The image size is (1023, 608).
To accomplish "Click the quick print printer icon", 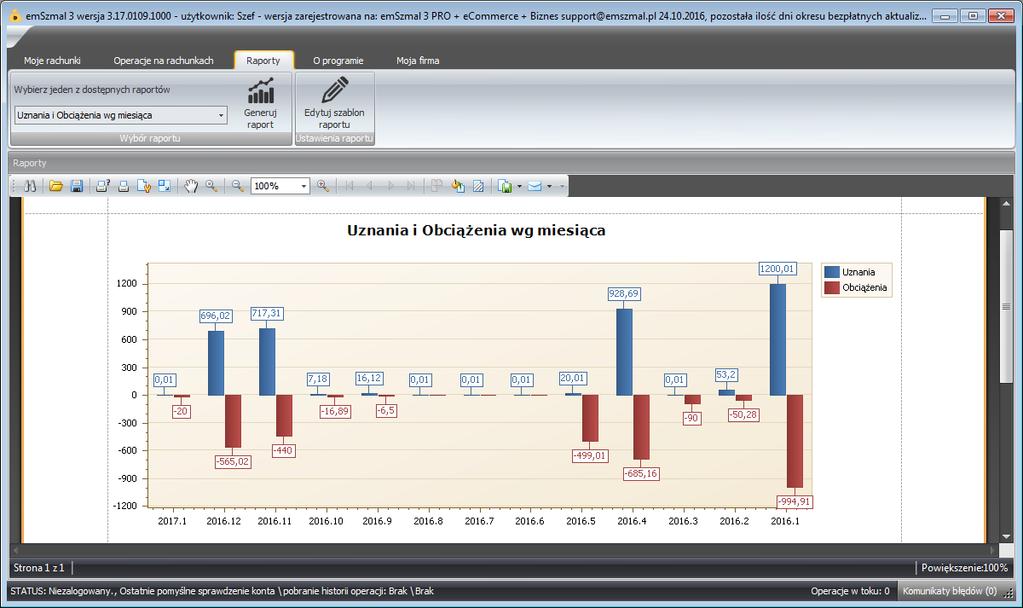I will point(123,186).
